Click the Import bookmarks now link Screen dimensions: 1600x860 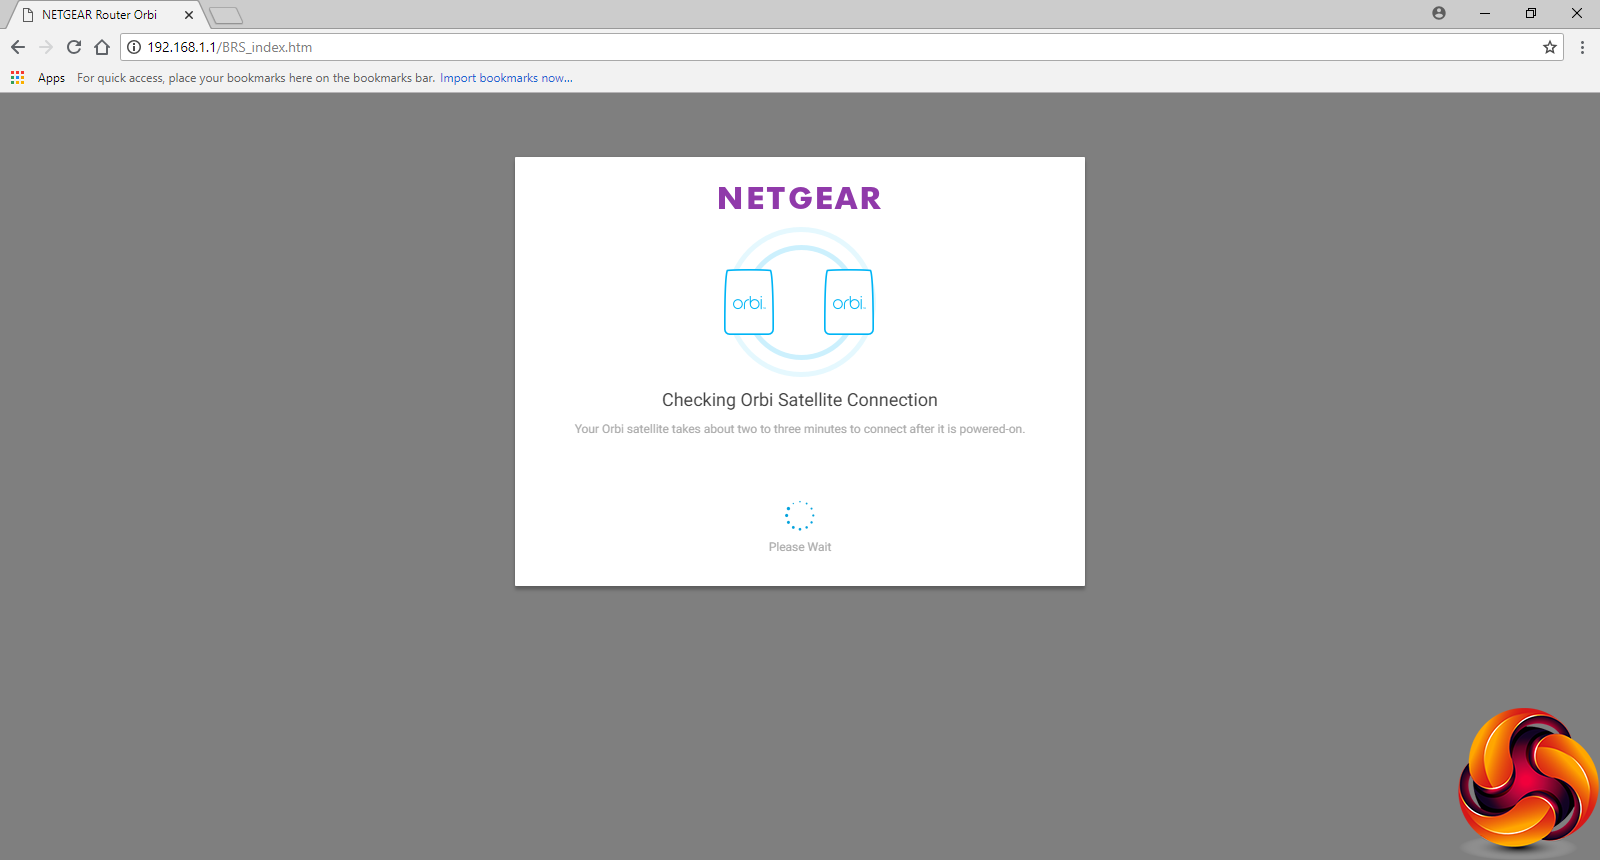(506, 78)
